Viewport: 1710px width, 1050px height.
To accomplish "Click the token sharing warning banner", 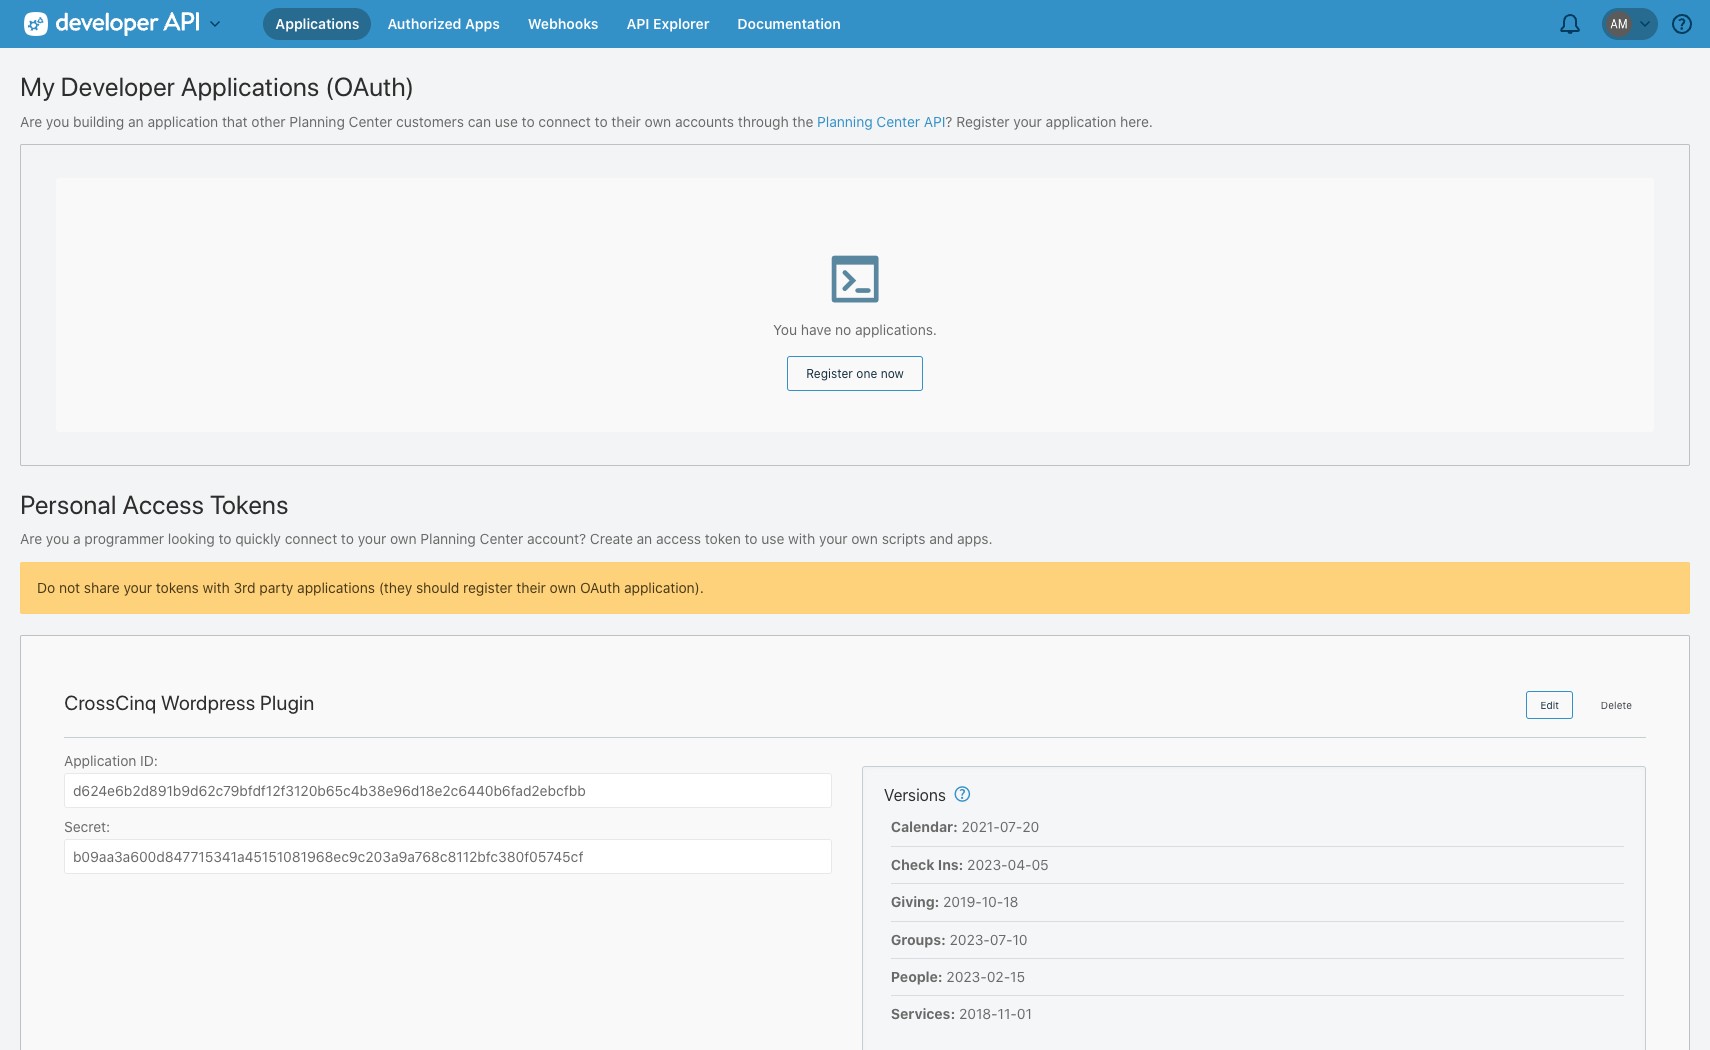I will coord(855,588).
